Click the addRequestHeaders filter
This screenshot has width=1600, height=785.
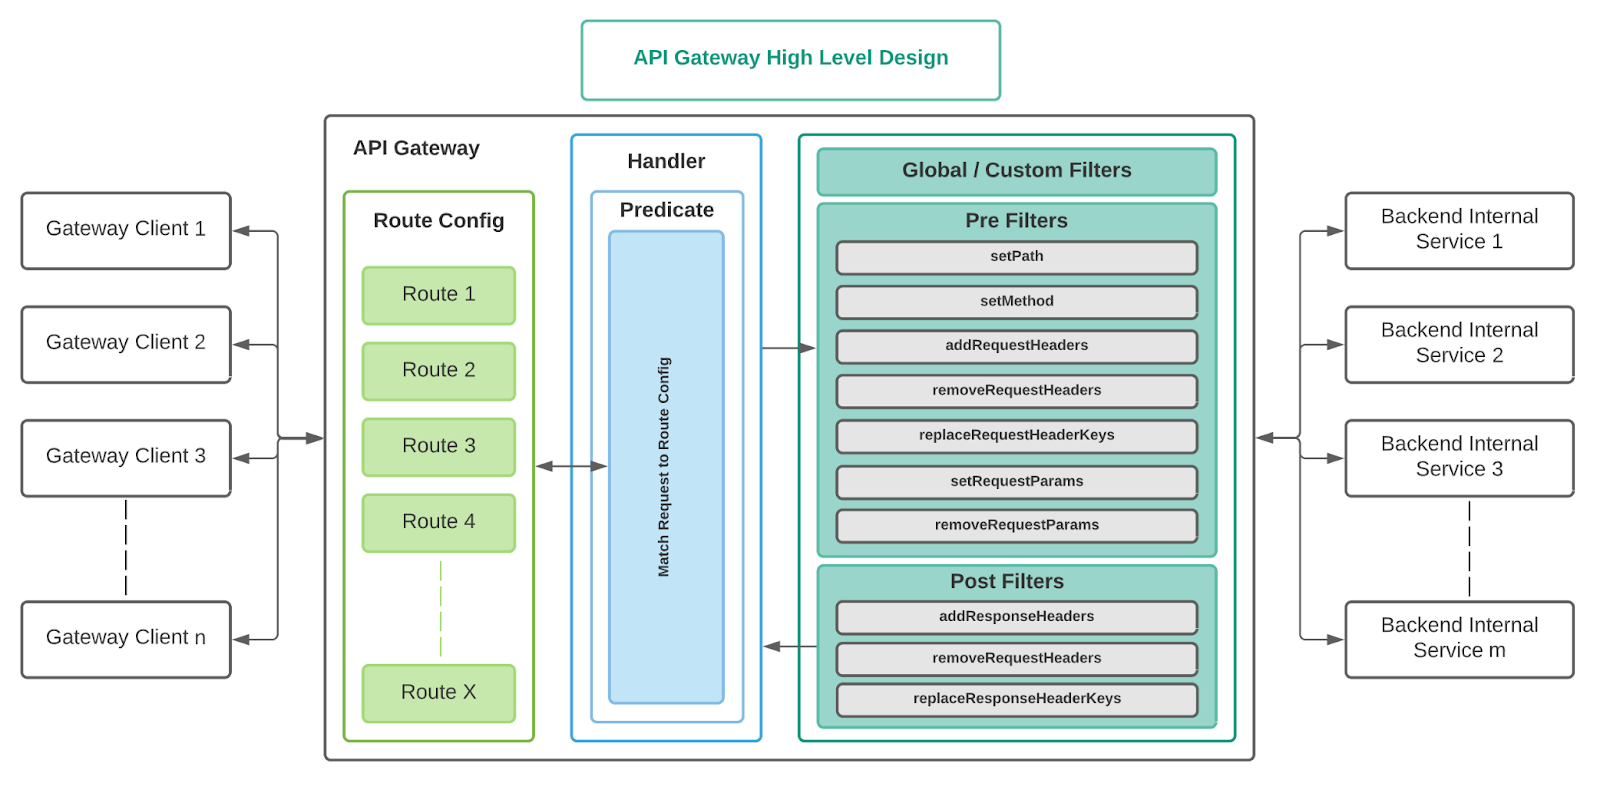(1017, 346)
